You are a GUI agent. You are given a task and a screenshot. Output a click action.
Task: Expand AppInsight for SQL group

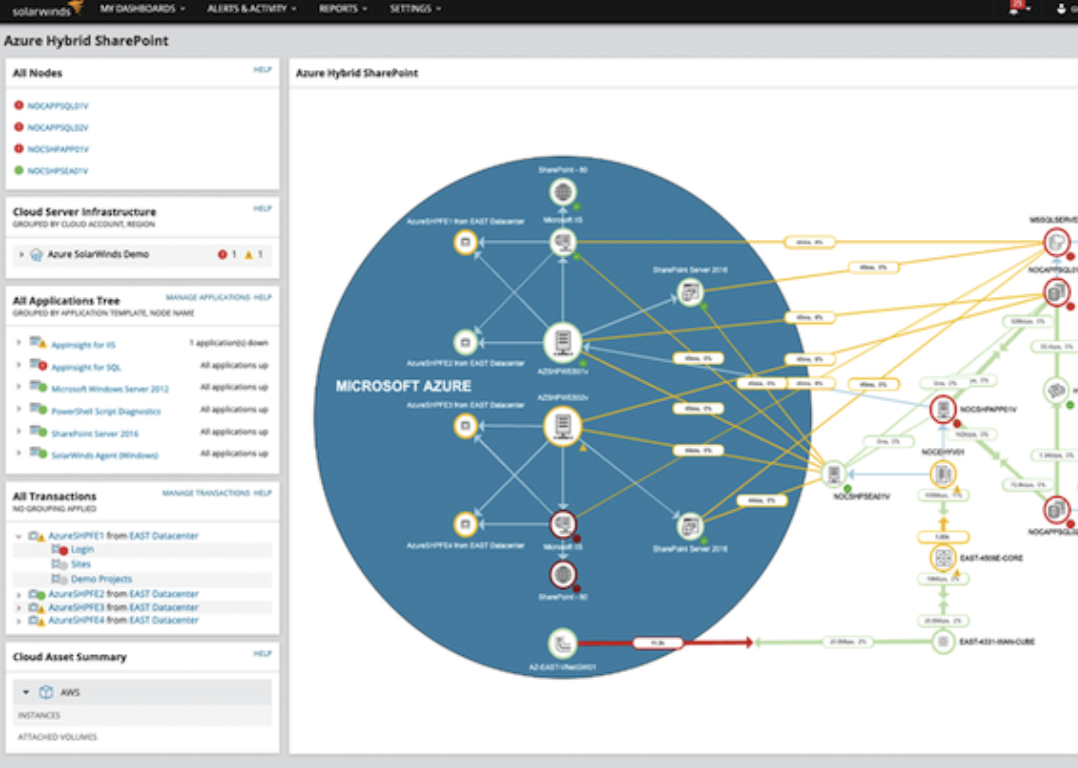(19, 364)
